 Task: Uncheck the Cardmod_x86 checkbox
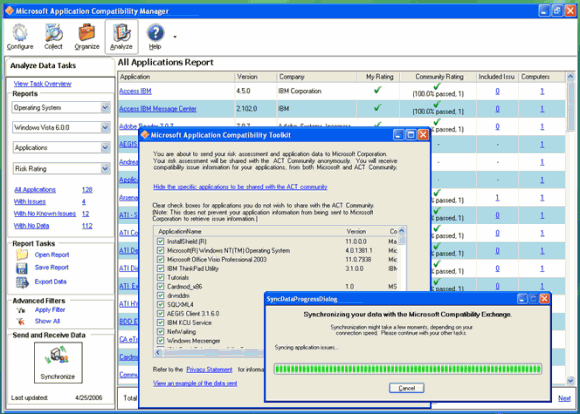click(160, 286)
